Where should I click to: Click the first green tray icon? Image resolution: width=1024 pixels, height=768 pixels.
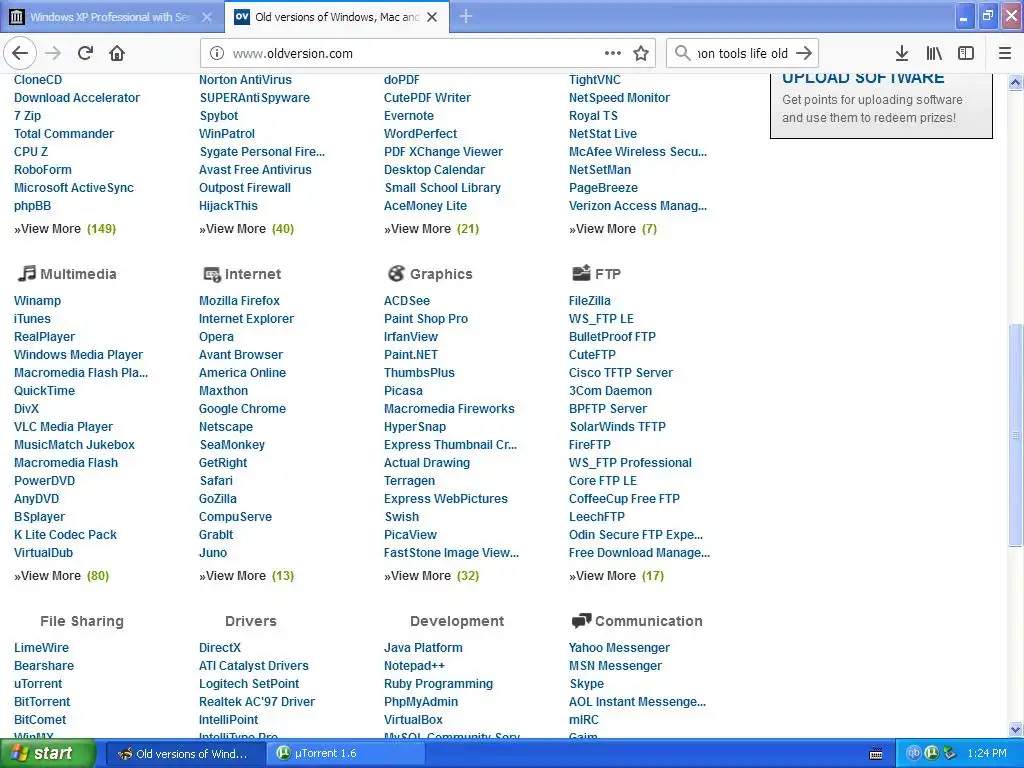(913, 753)
